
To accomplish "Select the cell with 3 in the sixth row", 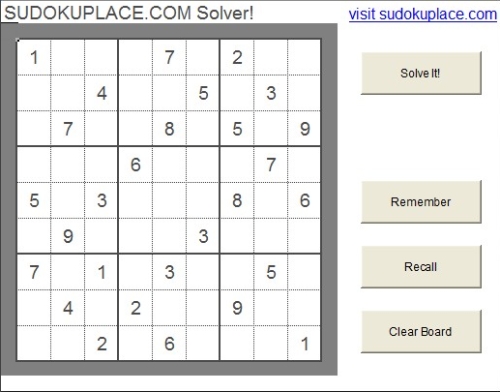I will [x=203, y=236].
